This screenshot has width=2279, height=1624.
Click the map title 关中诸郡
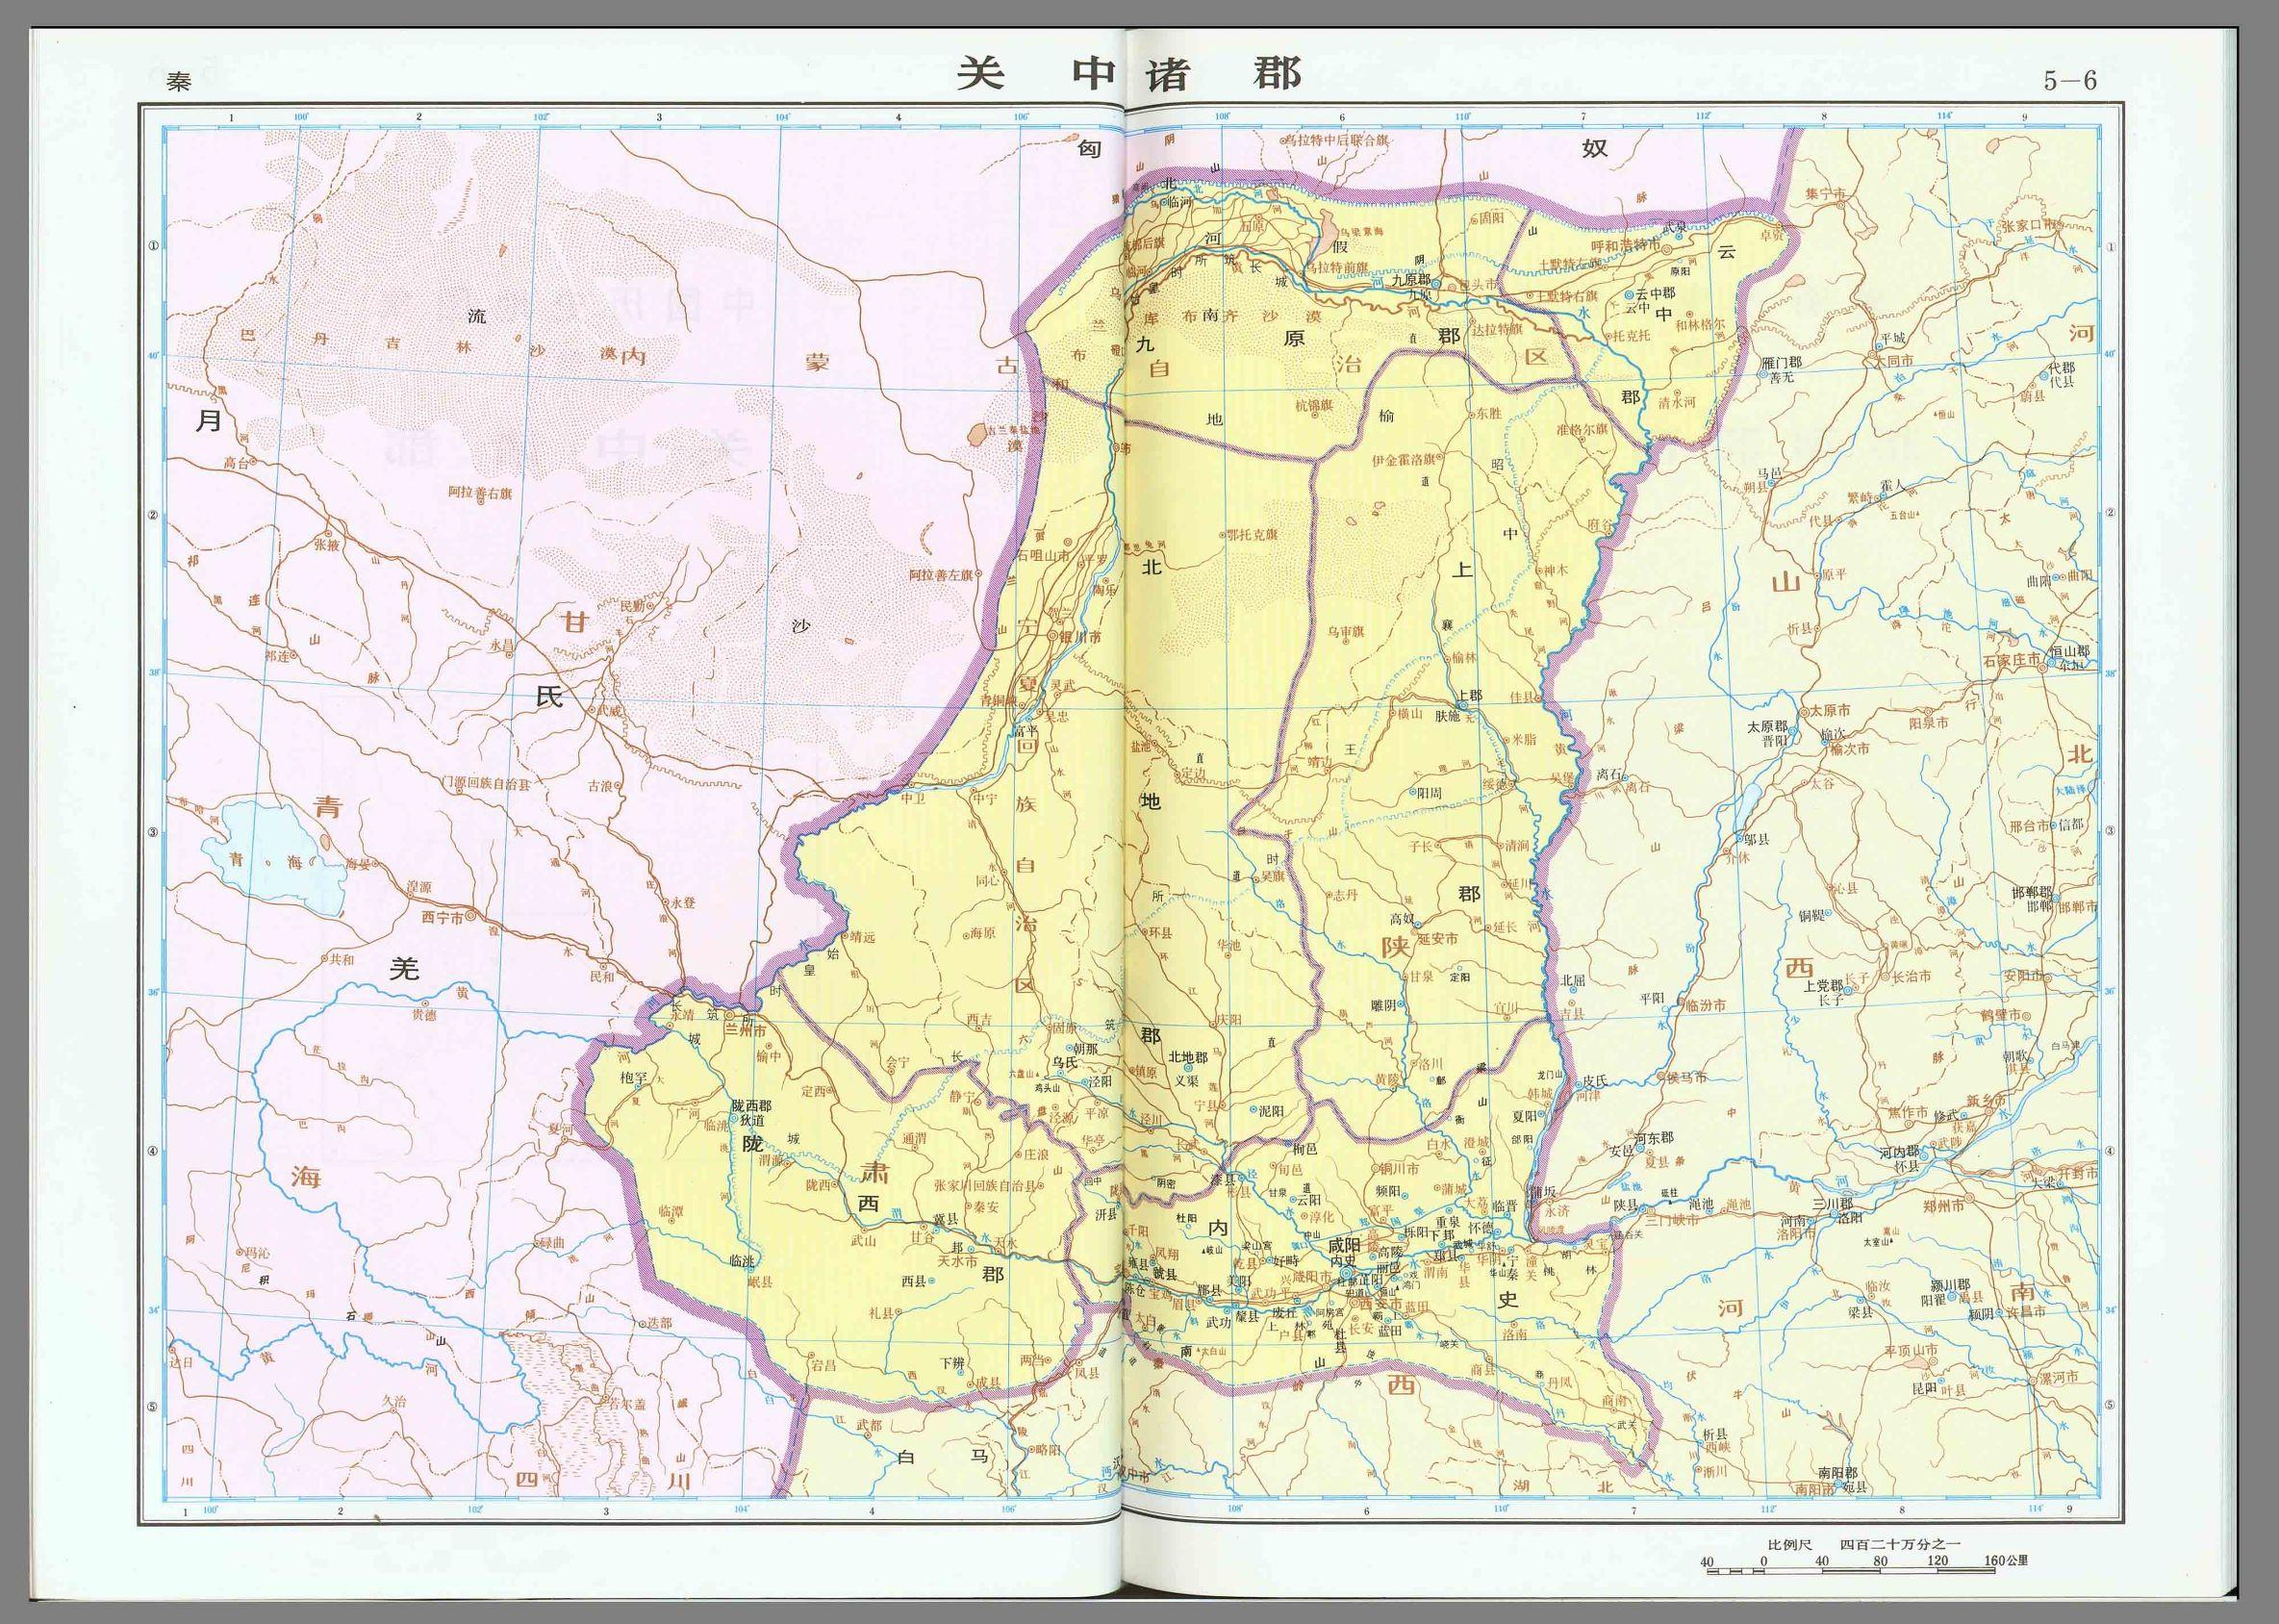[1128, 74]
